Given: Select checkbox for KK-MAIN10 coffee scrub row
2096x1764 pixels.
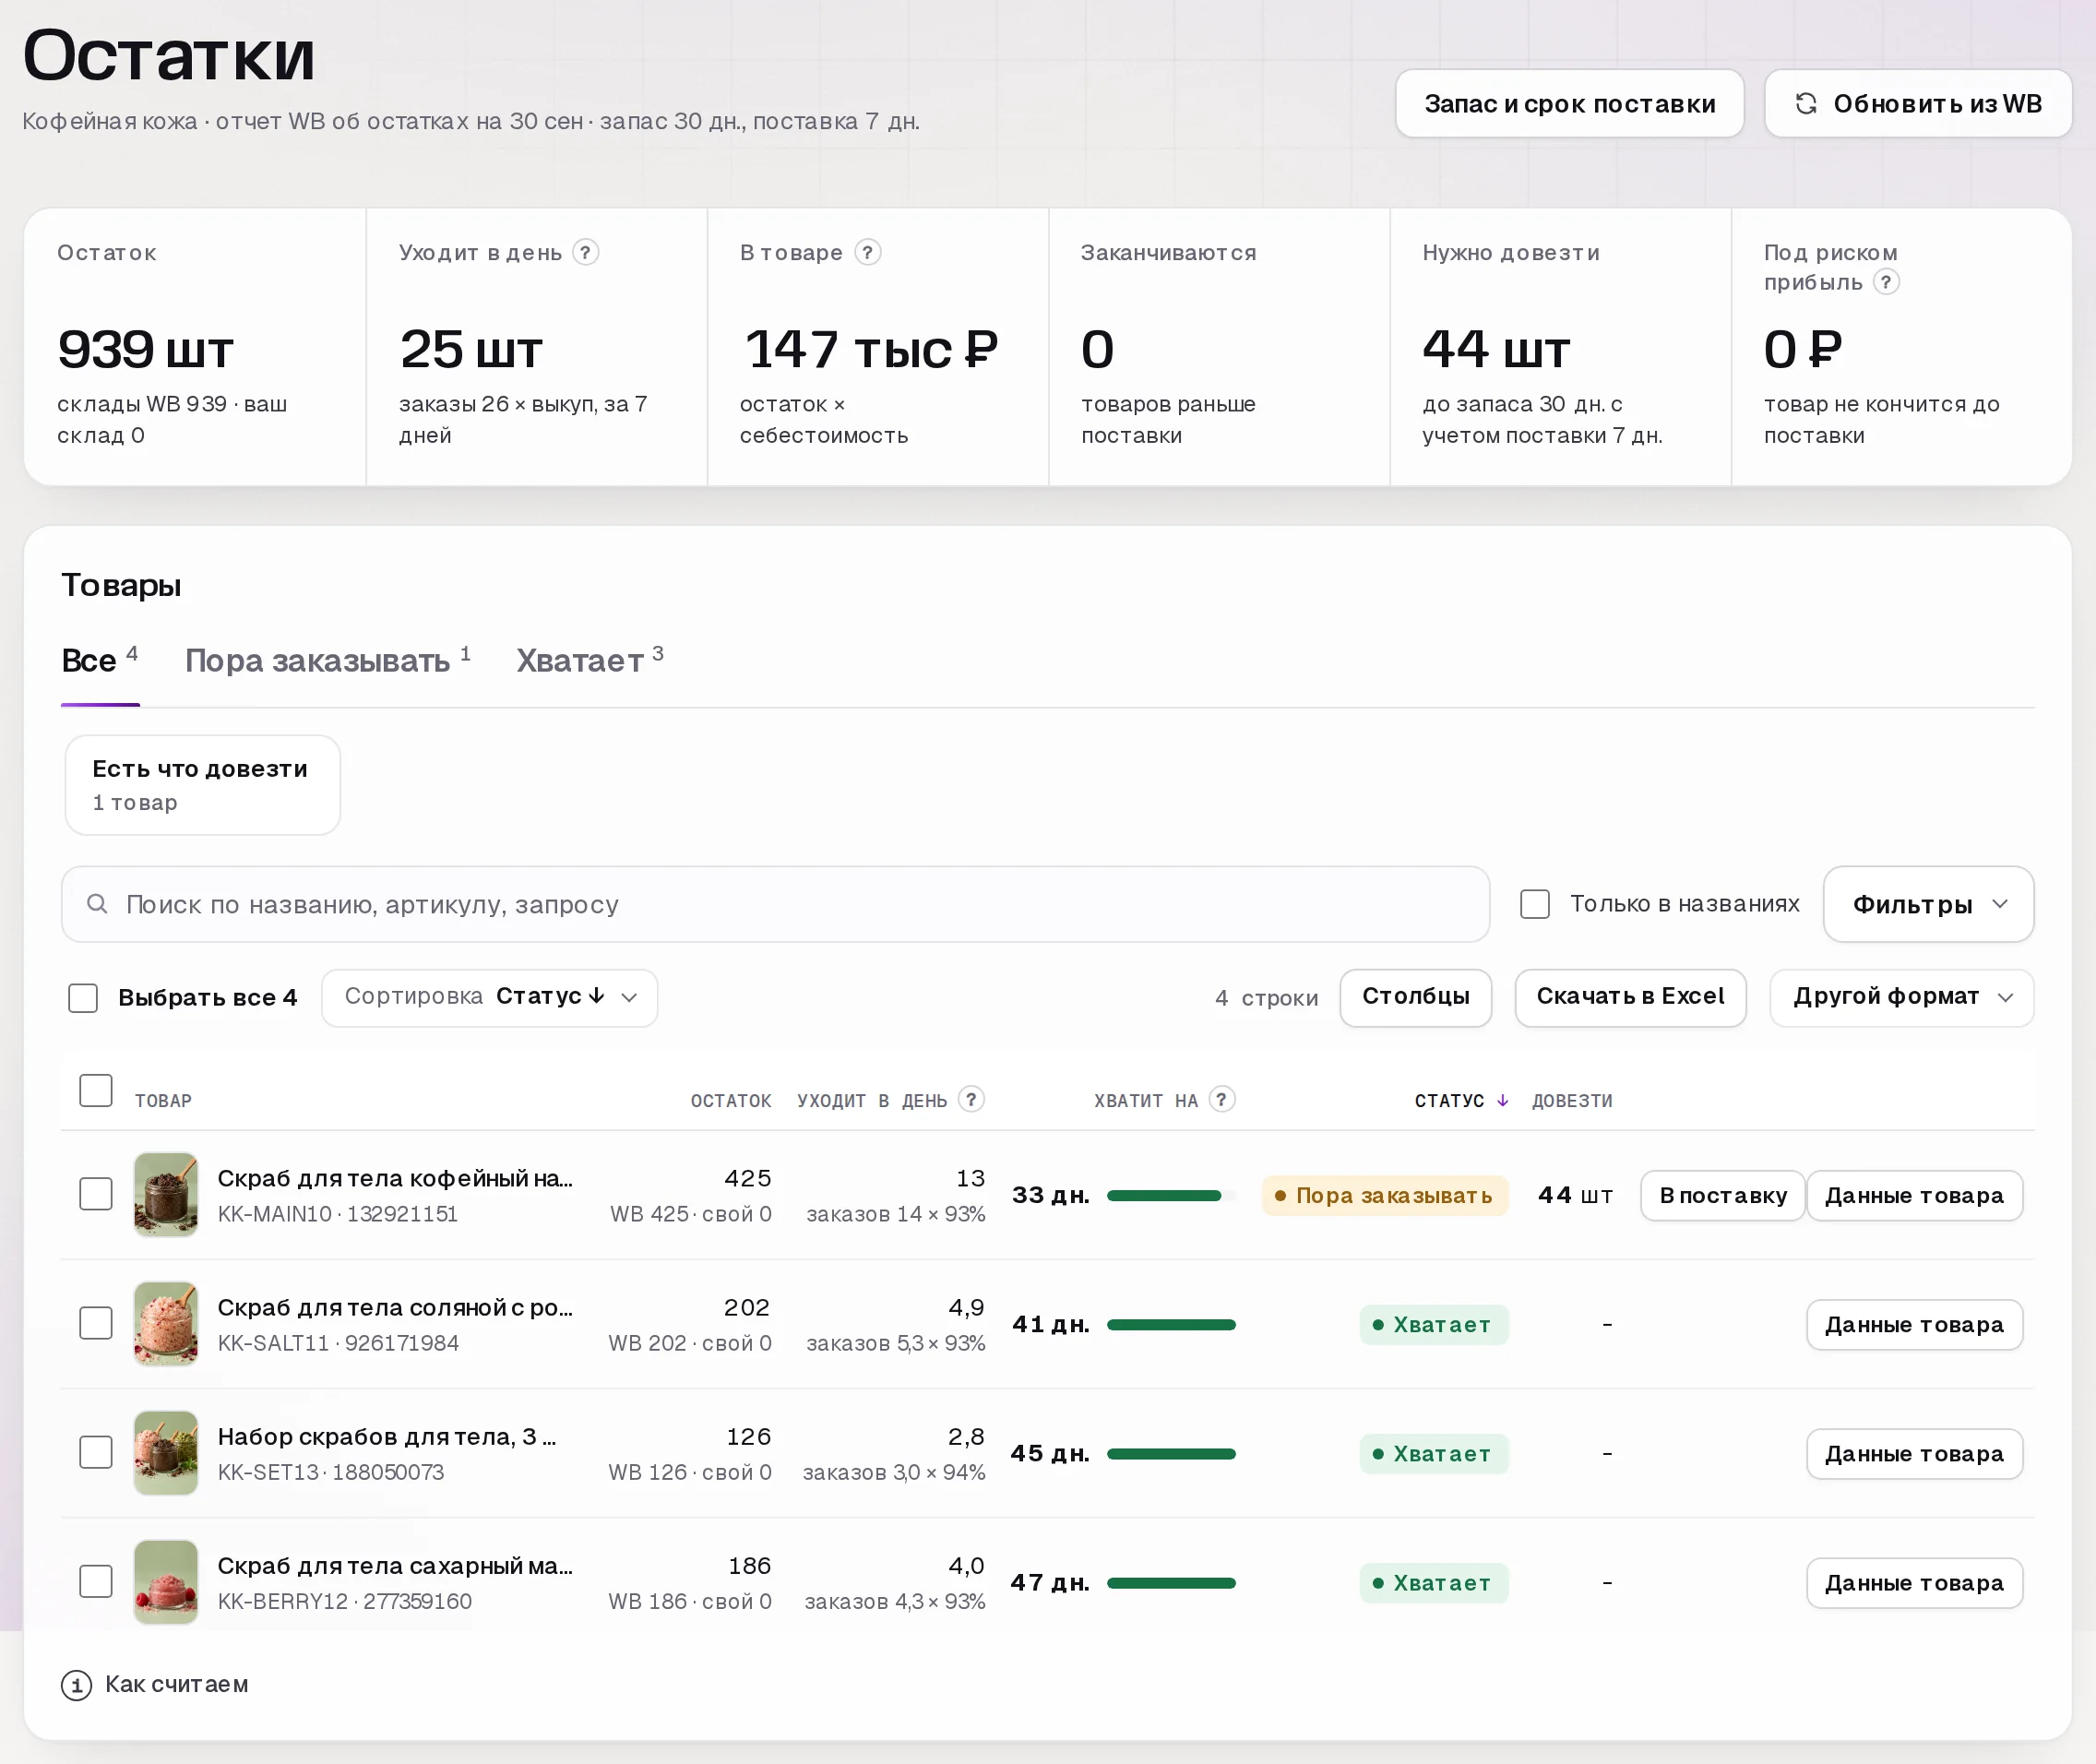Looking at the screenshot, I should [96, 1194].
